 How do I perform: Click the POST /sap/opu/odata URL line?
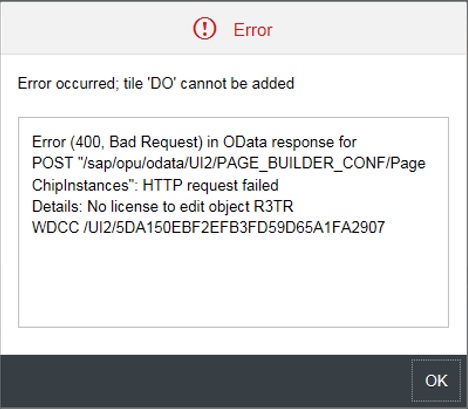coord(229,163)
